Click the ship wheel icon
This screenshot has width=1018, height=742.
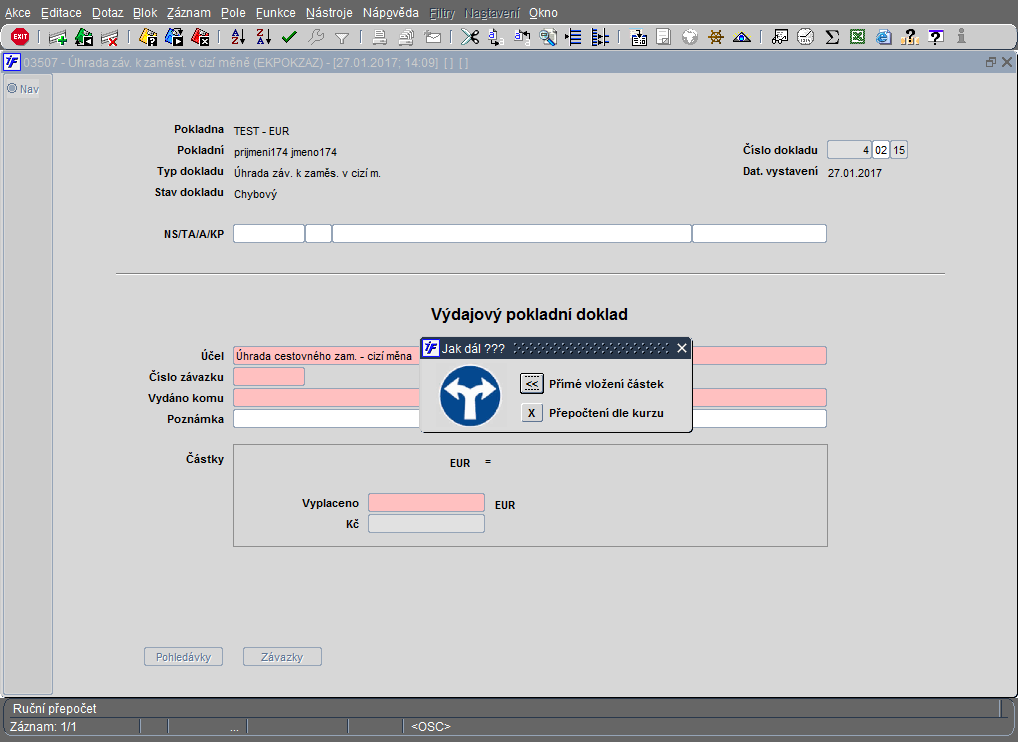pos(715,37)
